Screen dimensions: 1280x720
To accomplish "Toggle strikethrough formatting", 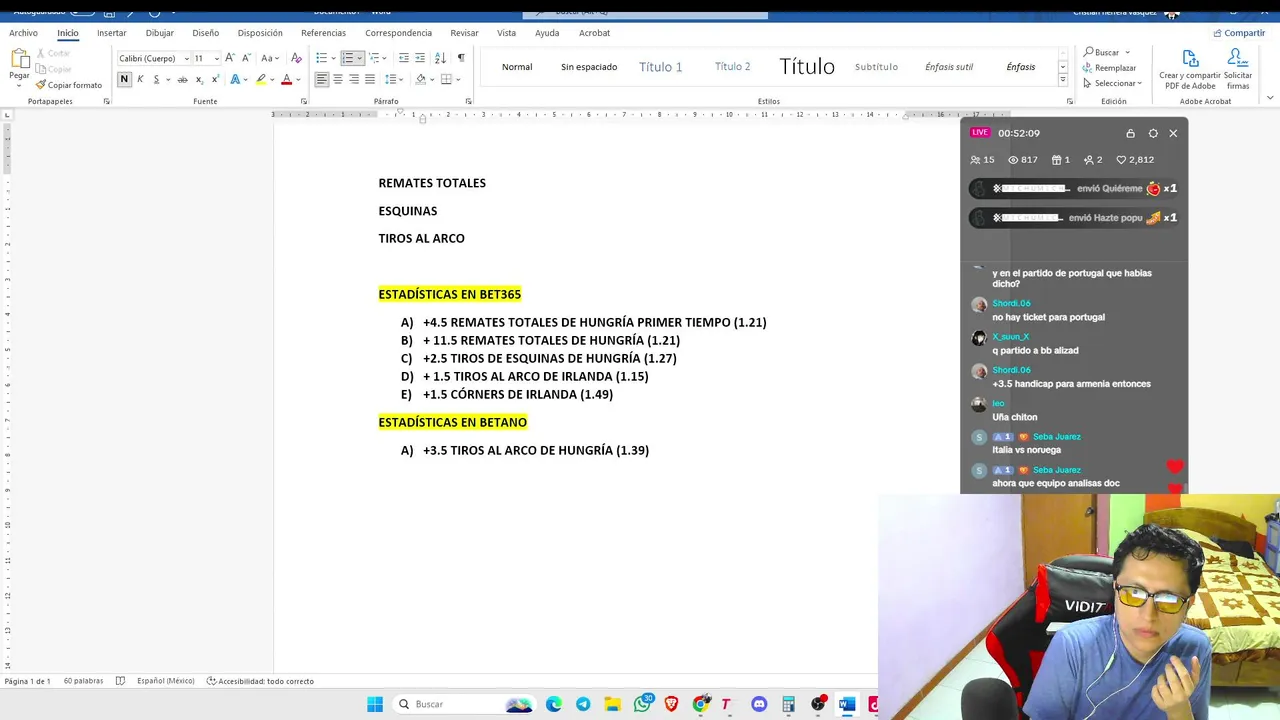I will click(x=182, y=79).
